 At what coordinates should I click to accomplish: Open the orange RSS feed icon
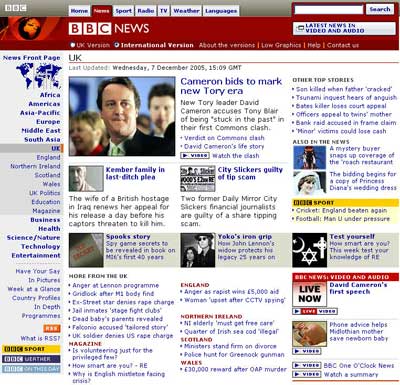(52, 328)
